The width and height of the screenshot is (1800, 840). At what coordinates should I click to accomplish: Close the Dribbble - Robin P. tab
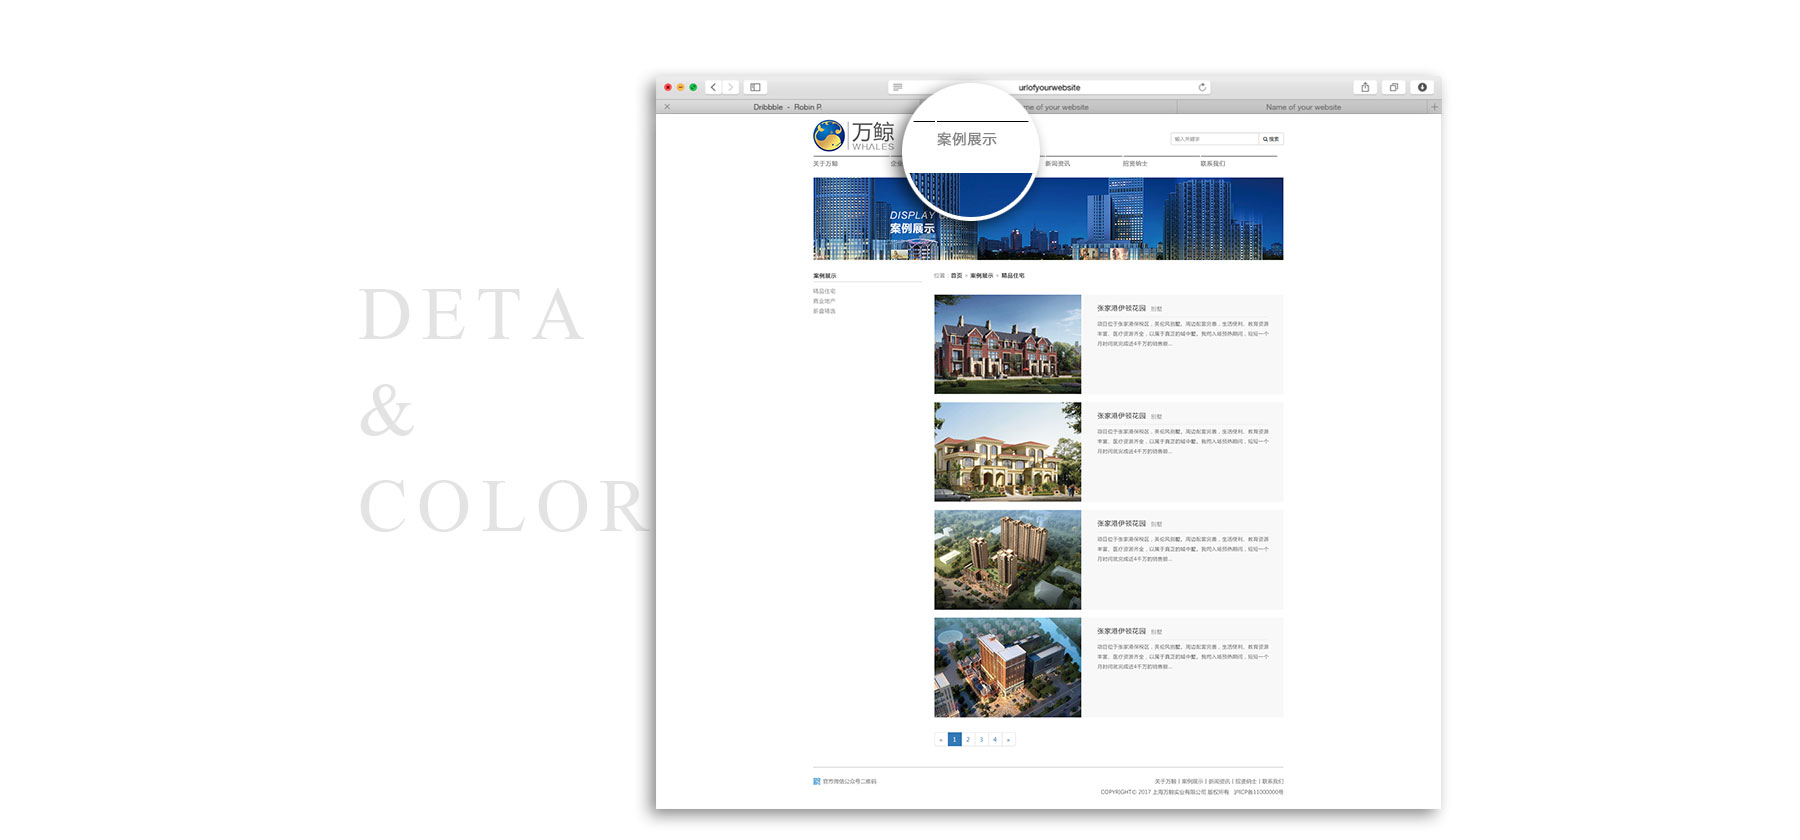pyautogui.click(x=667, y=107)
